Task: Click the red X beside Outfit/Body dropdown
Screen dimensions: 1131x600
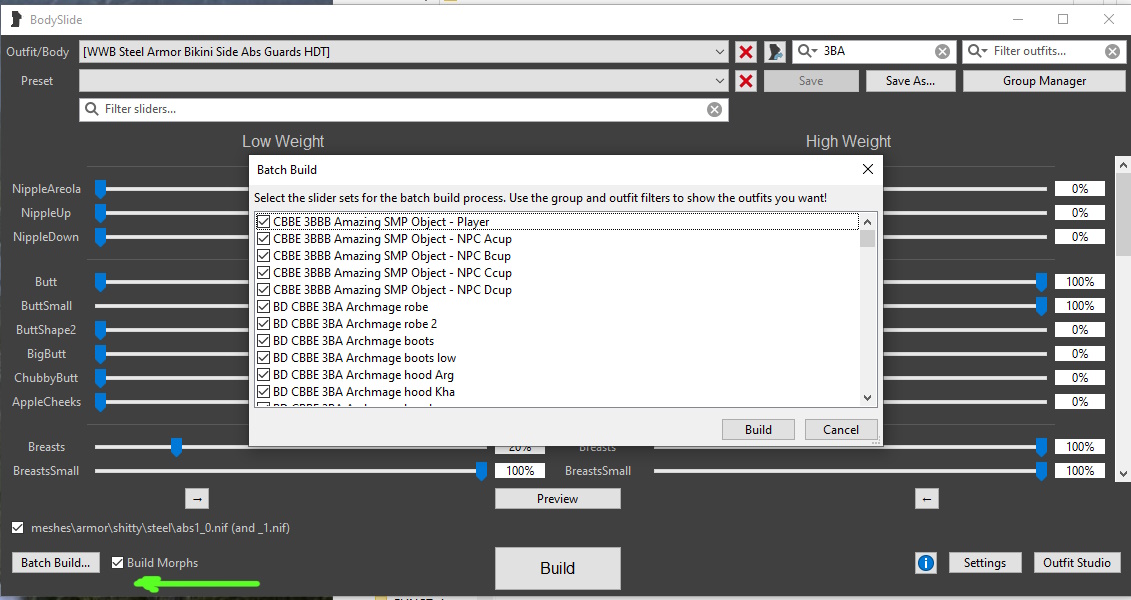Action: [745, 52]
